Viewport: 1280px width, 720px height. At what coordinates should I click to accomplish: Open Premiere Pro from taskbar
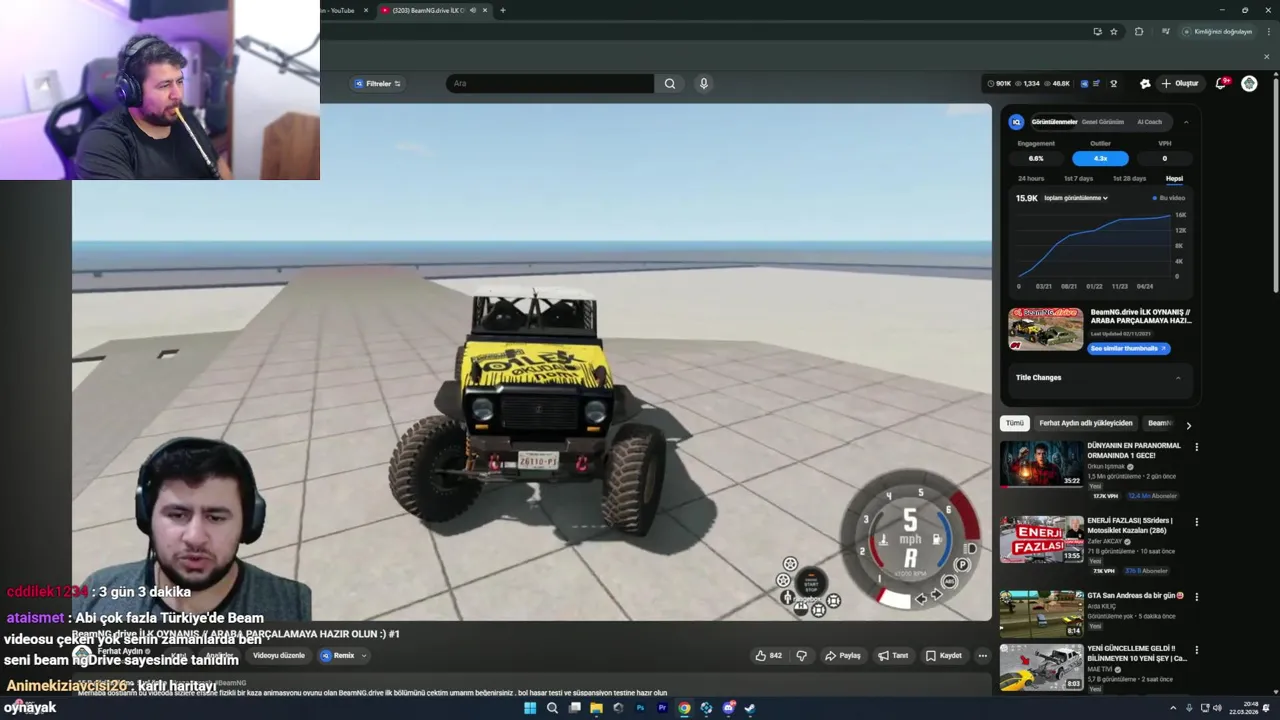[662, 708]
